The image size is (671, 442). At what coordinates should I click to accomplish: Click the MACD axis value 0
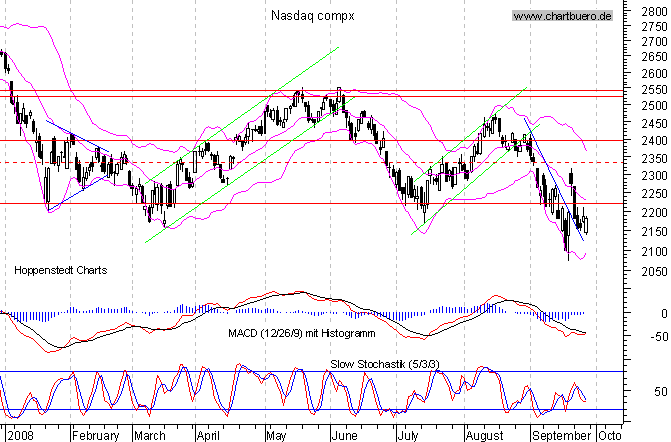pyautogui.click(x=664, y=314)
